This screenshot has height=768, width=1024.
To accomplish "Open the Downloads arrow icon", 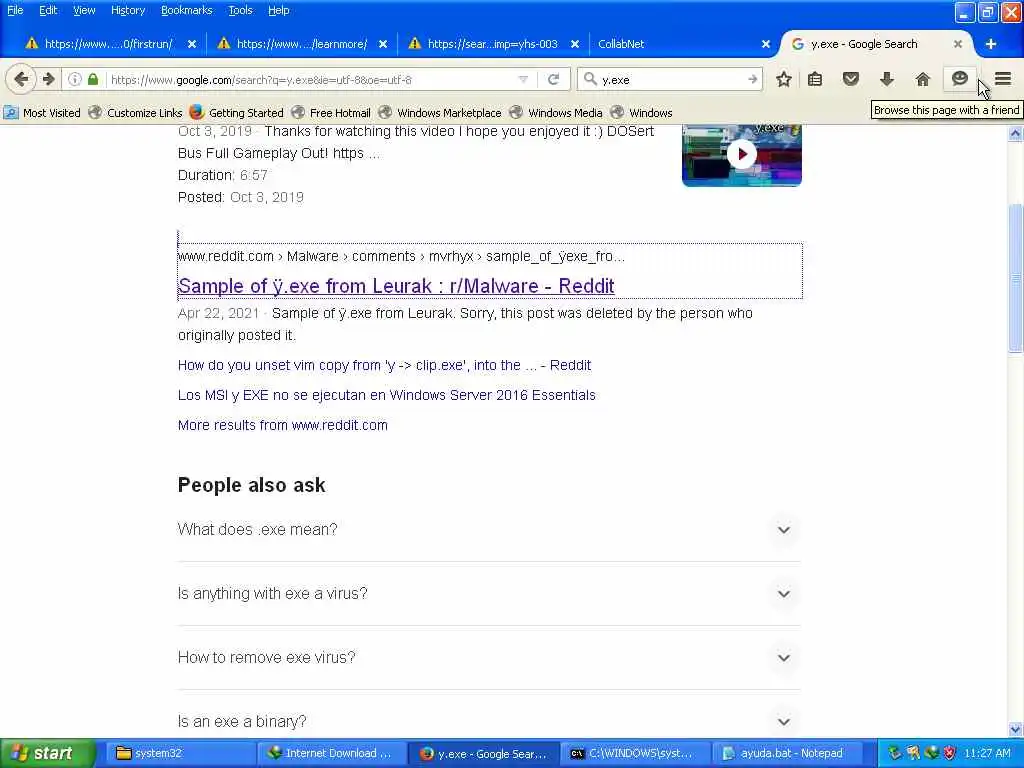I will (x=887, y=80).
